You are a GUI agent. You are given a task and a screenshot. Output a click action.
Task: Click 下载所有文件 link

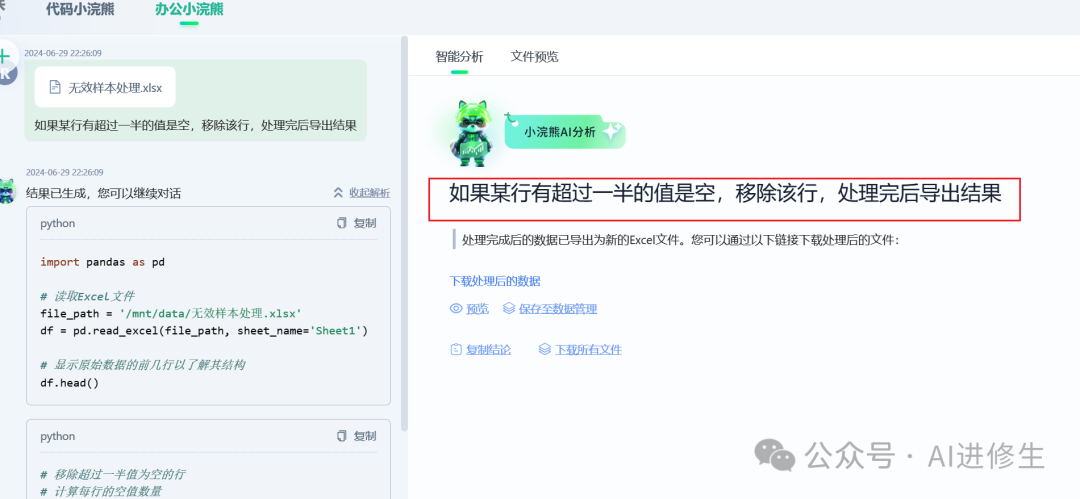tap(588, 349)
